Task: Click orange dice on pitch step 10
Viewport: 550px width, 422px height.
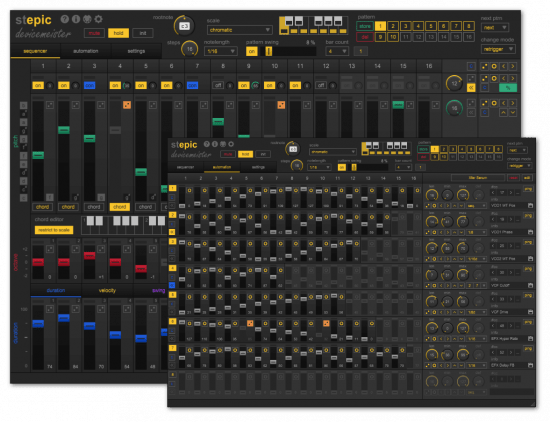Action: tap(281, 105)
